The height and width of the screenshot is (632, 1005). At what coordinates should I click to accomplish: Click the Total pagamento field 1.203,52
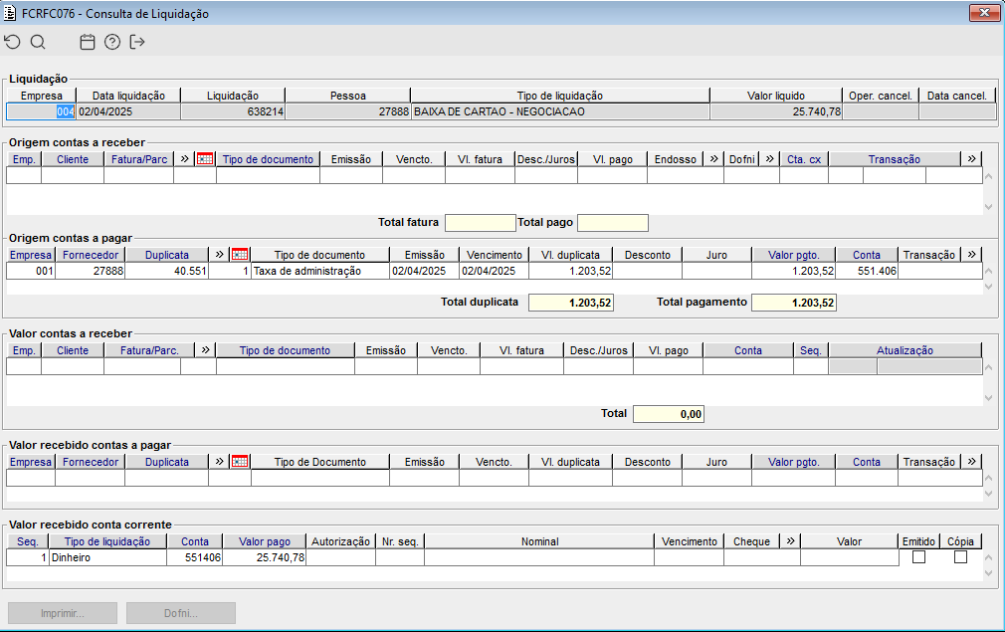tap(793, 303)
